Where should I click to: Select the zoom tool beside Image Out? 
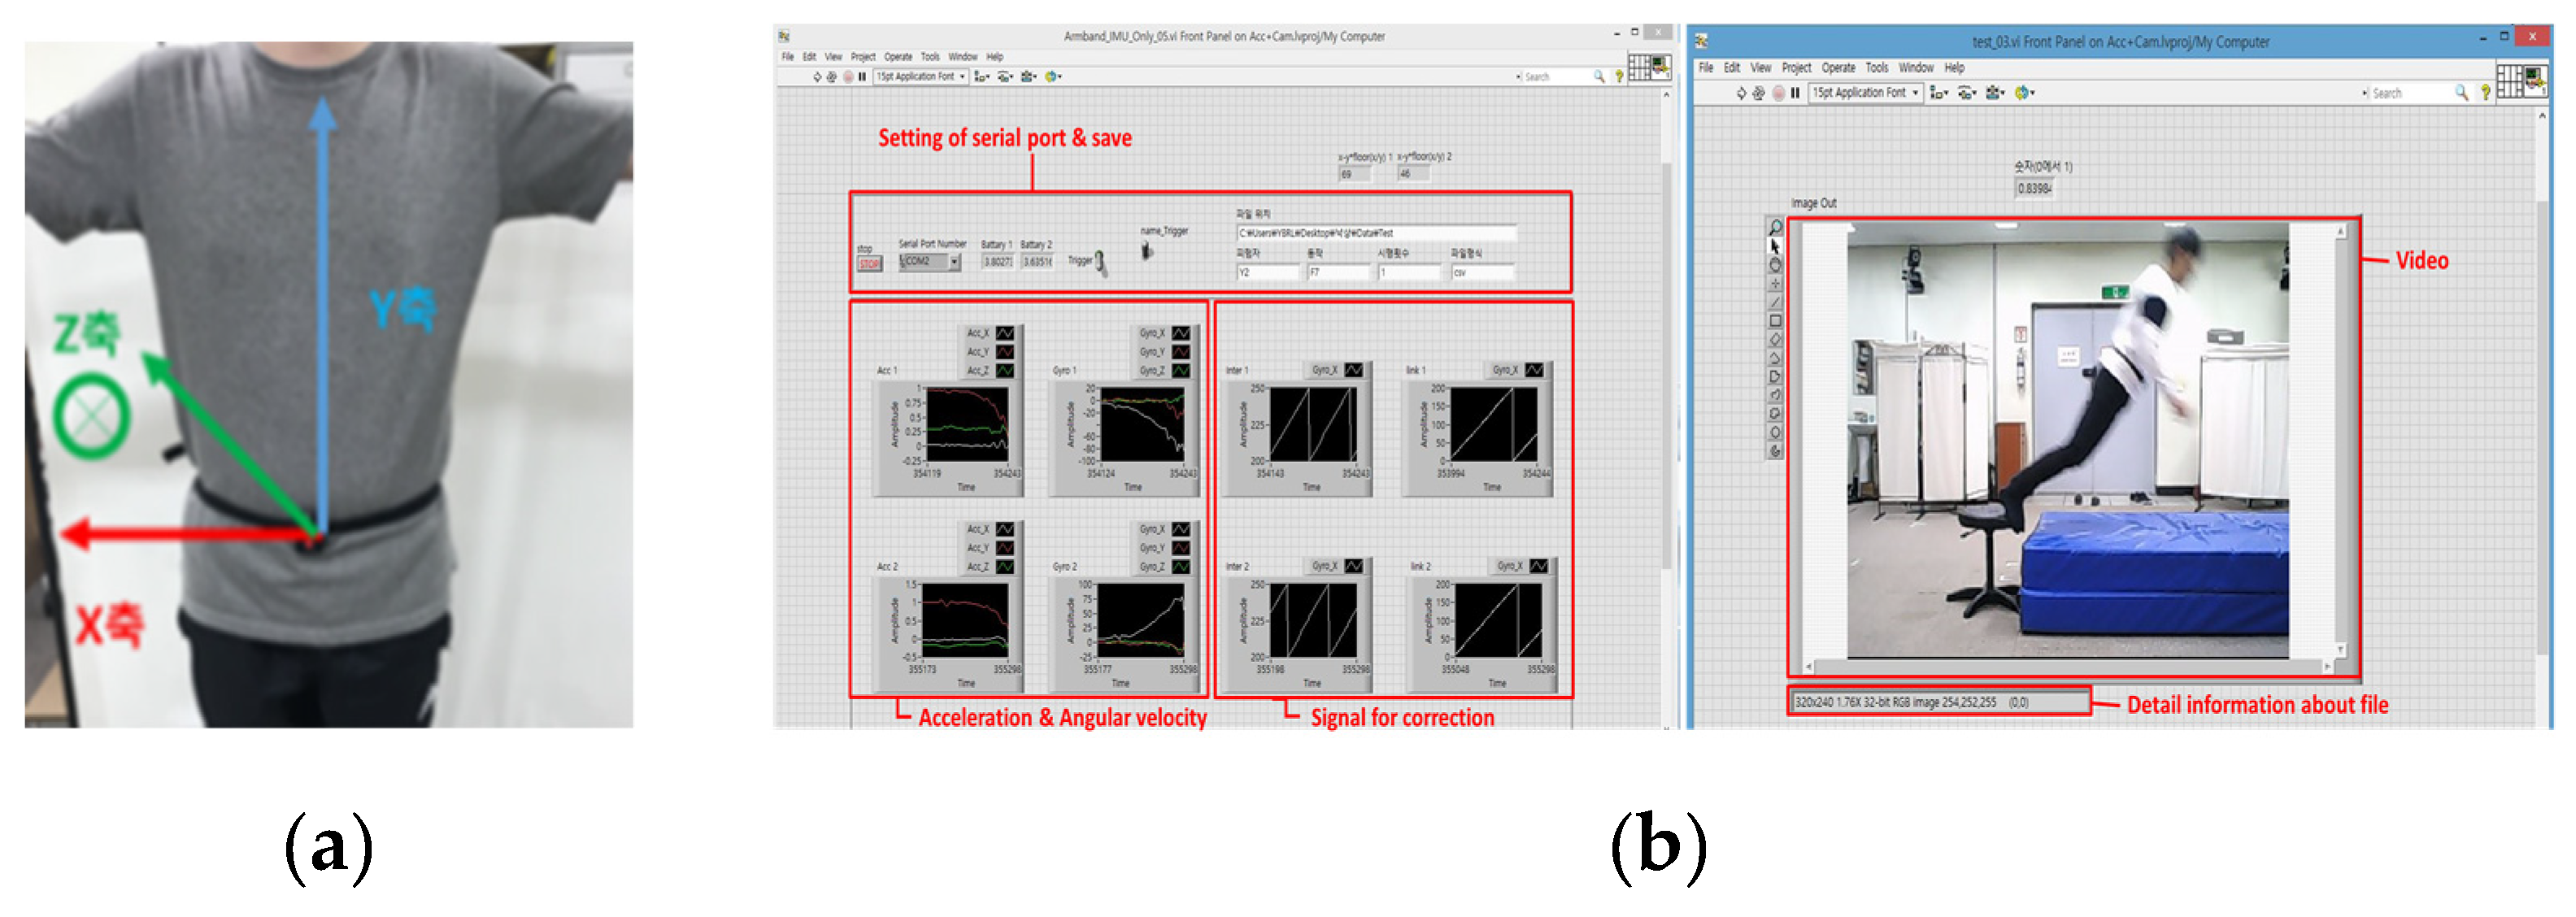click(x=1775, y=228)
